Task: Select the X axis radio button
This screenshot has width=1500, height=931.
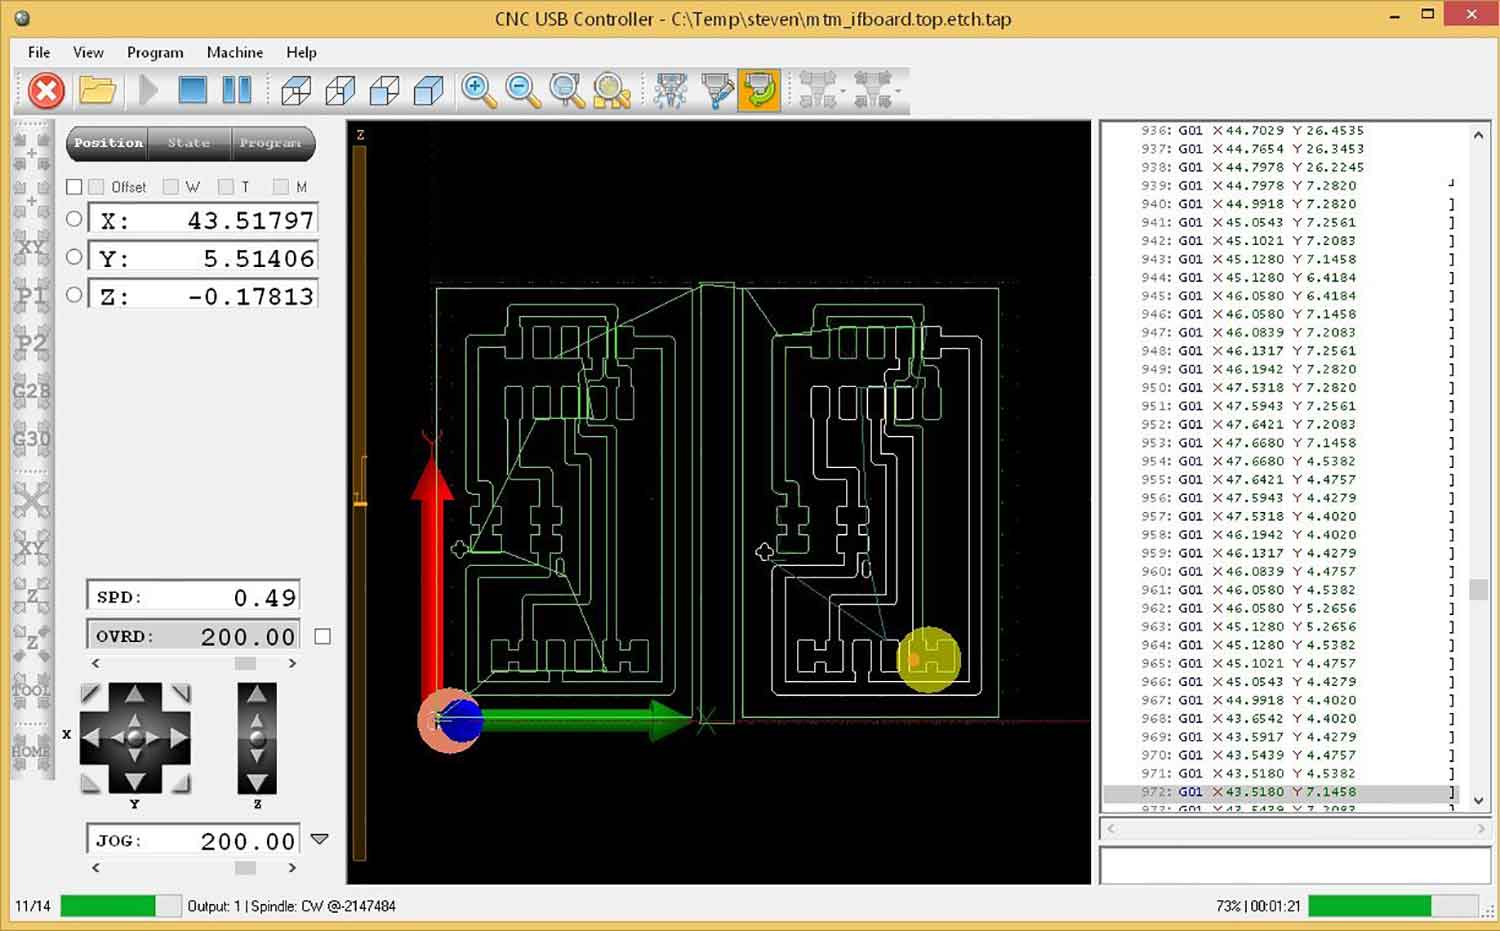Action: tap(74, 219)
